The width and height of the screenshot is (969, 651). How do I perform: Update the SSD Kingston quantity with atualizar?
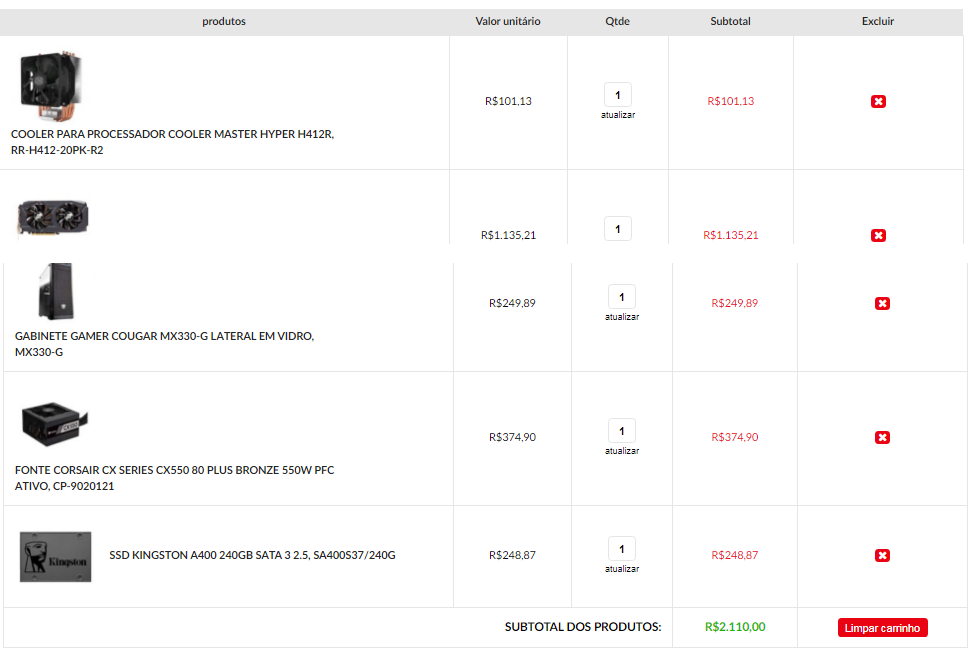pyautogui.click(x=622, y=569)
